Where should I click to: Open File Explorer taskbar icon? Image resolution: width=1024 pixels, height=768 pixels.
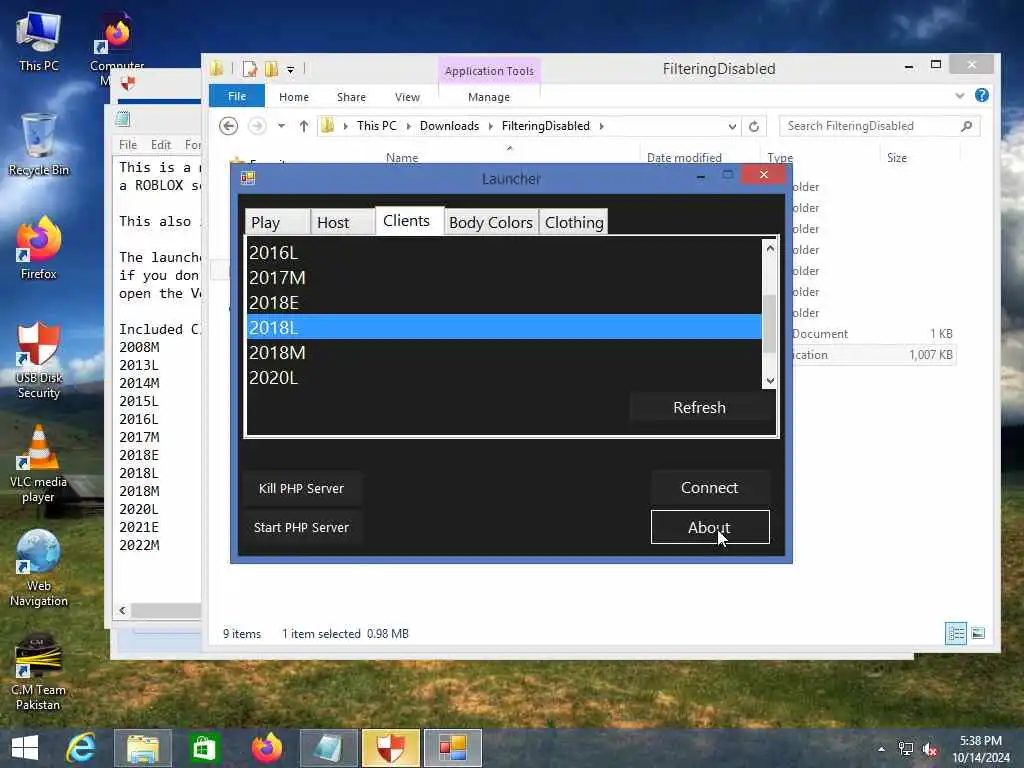(143, 748)
